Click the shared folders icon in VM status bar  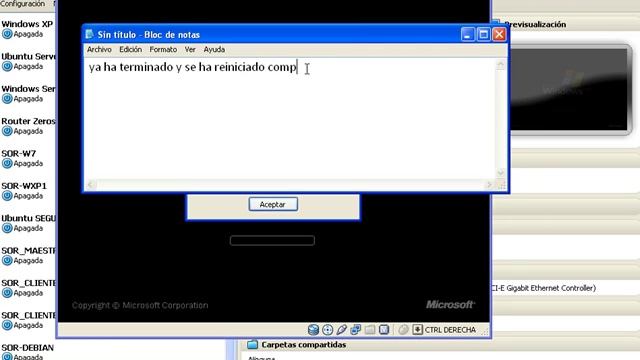370,330
